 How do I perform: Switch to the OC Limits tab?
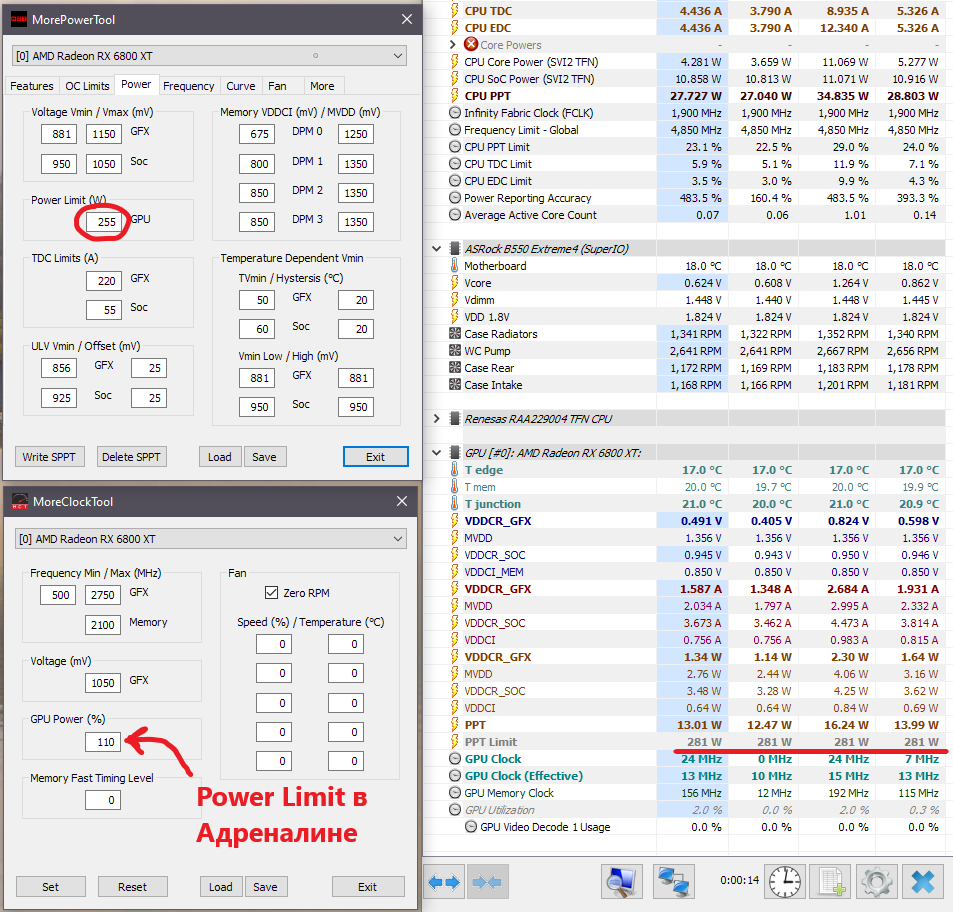pyautogui.click(x=88, y=86)
